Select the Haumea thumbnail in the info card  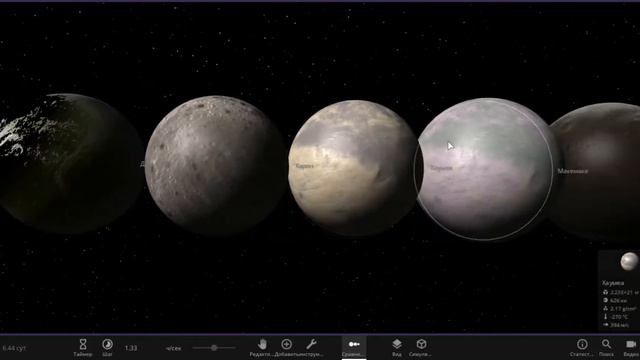click(x=629, y=261)
